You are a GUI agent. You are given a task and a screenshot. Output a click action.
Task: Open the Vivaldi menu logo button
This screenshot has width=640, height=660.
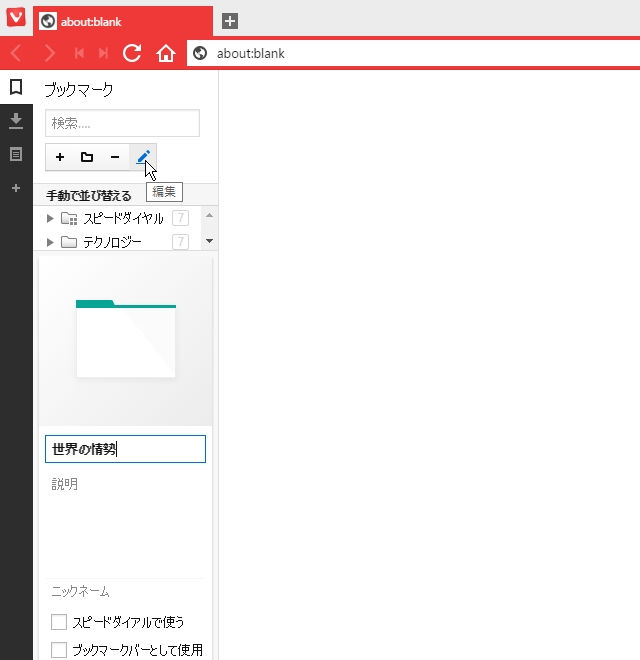pos(16,18)
